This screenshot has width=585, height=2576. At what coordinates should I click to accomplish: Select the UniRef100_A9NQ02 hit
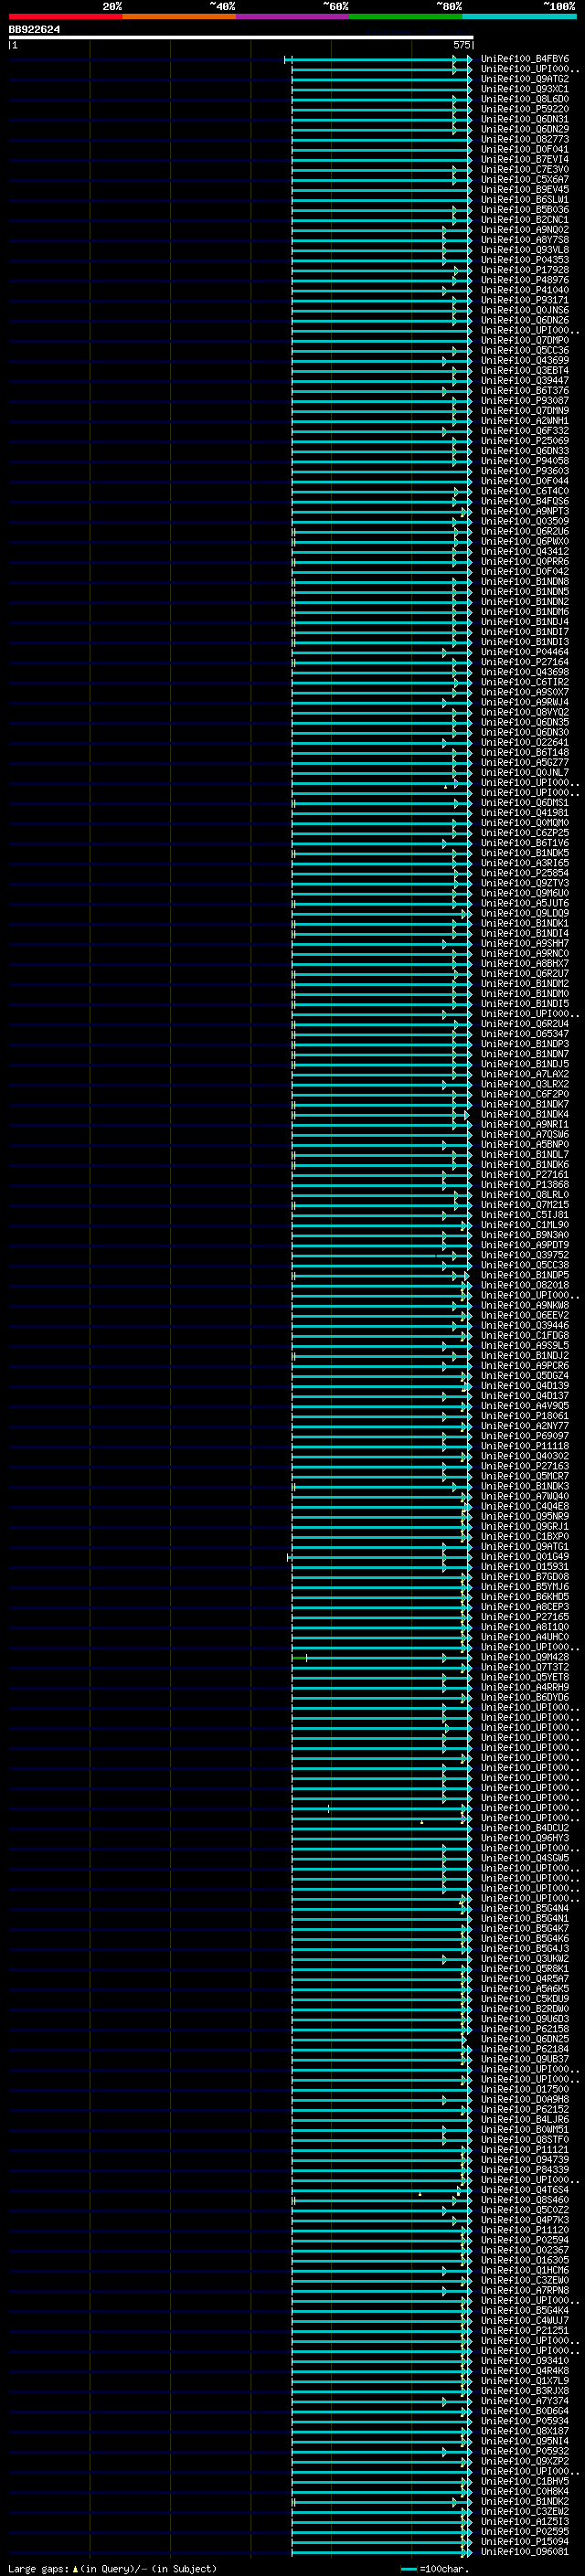point(524,230)
